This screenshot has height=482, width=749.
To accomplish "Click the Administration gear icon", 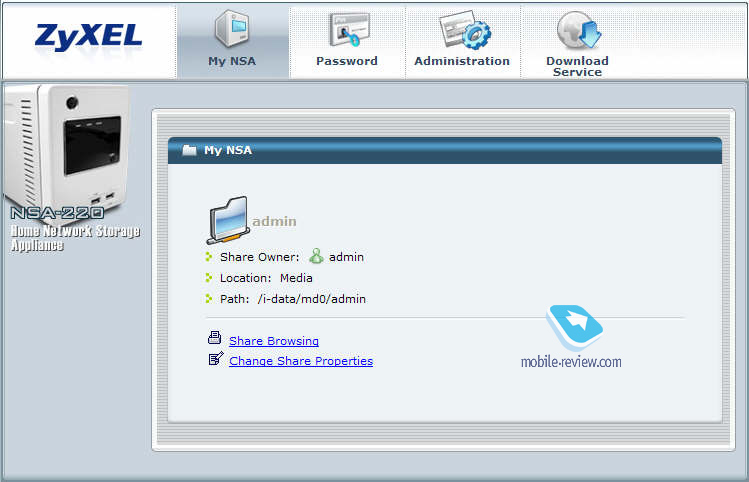I will (465, 30).
